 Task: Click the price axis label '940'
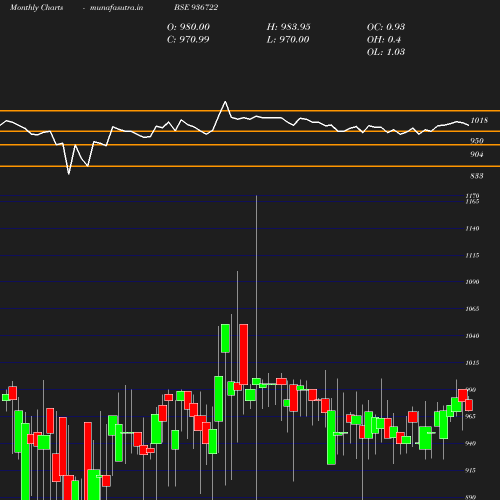(x=470, y=443)
